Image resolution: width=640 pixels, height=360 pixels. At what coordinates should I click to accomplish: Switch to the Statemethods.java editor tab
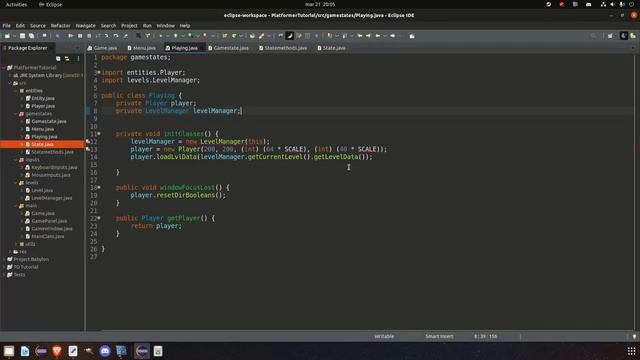283,48
